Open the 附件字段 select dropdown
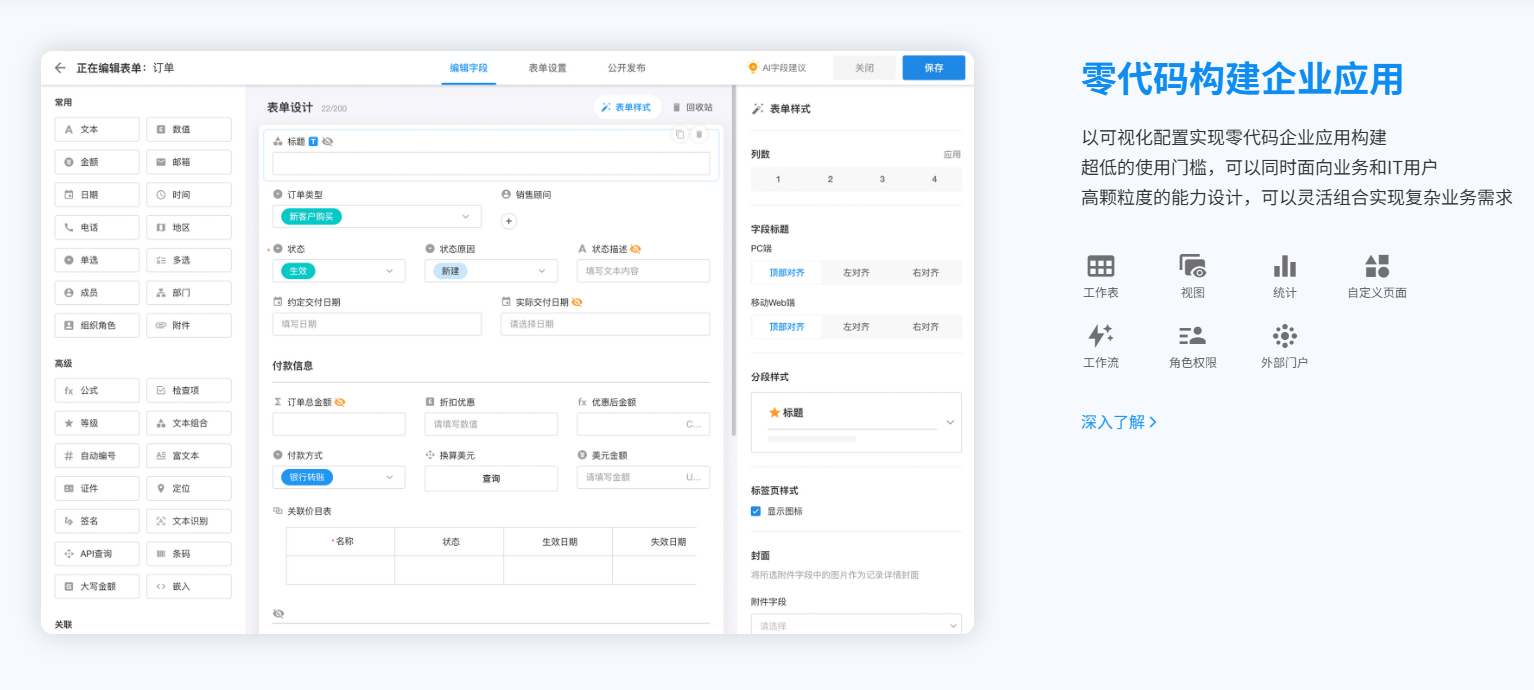This screenshot has height=690, width=1534. [x=855, y=626]
